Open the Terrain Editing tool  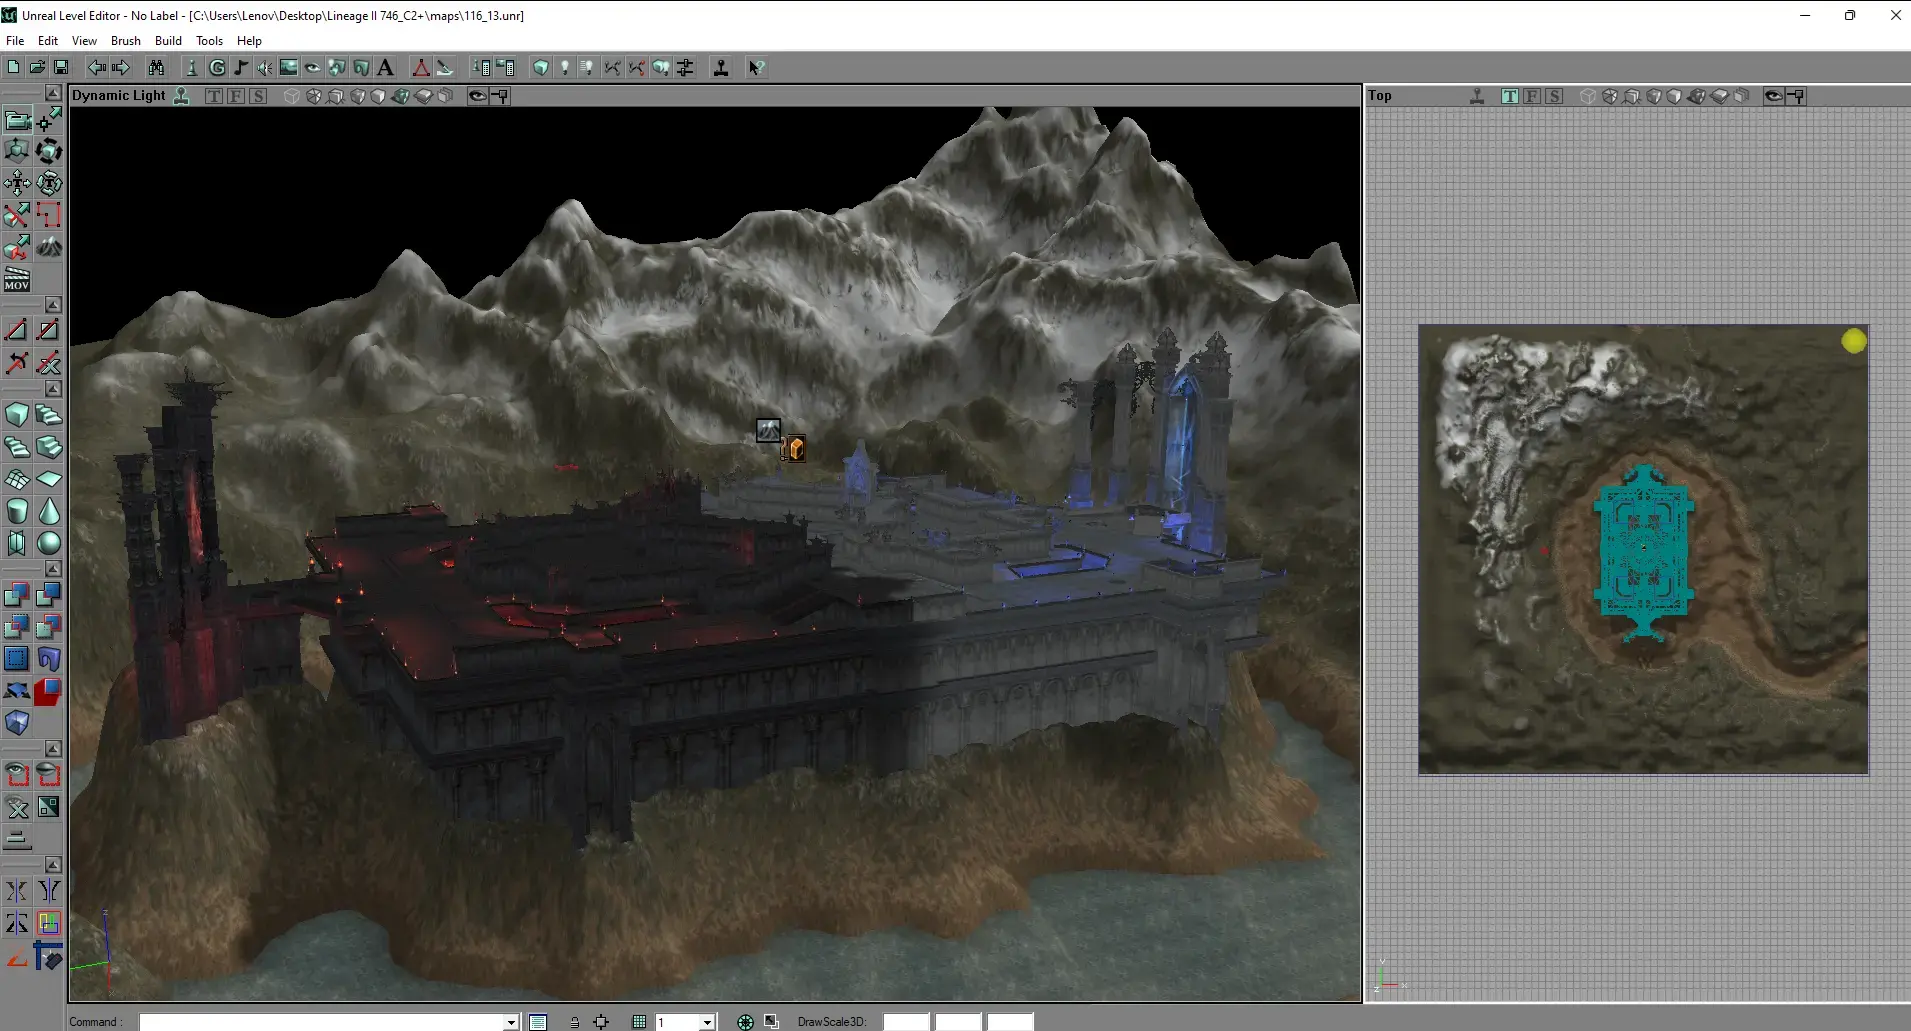click(x=49, y=248)
